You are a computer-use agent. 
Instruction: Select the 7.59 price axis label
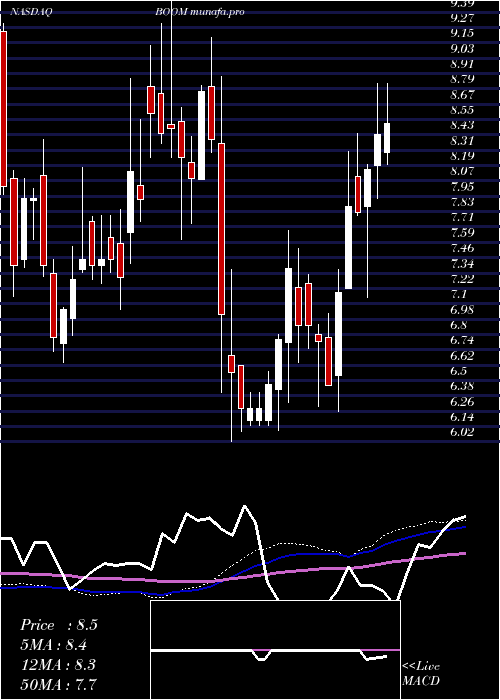462,233
